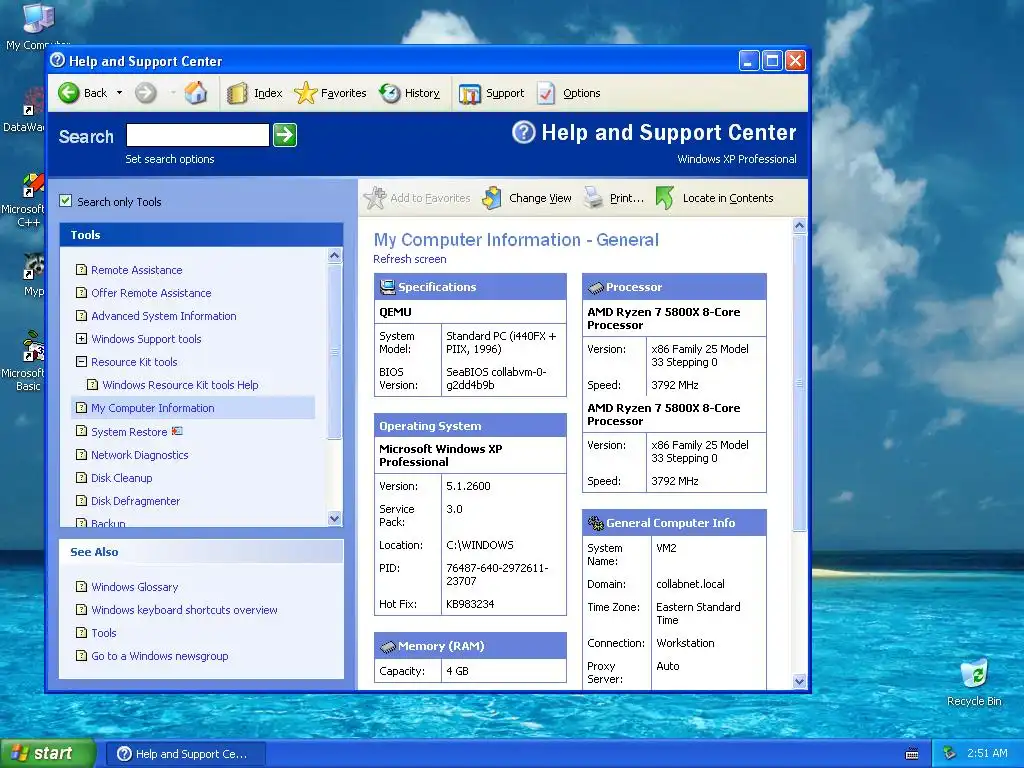The height and width of the screenshot is (768, 1024).
Task: Open Windows Glossary link
Action: click(x=135, y=586)
